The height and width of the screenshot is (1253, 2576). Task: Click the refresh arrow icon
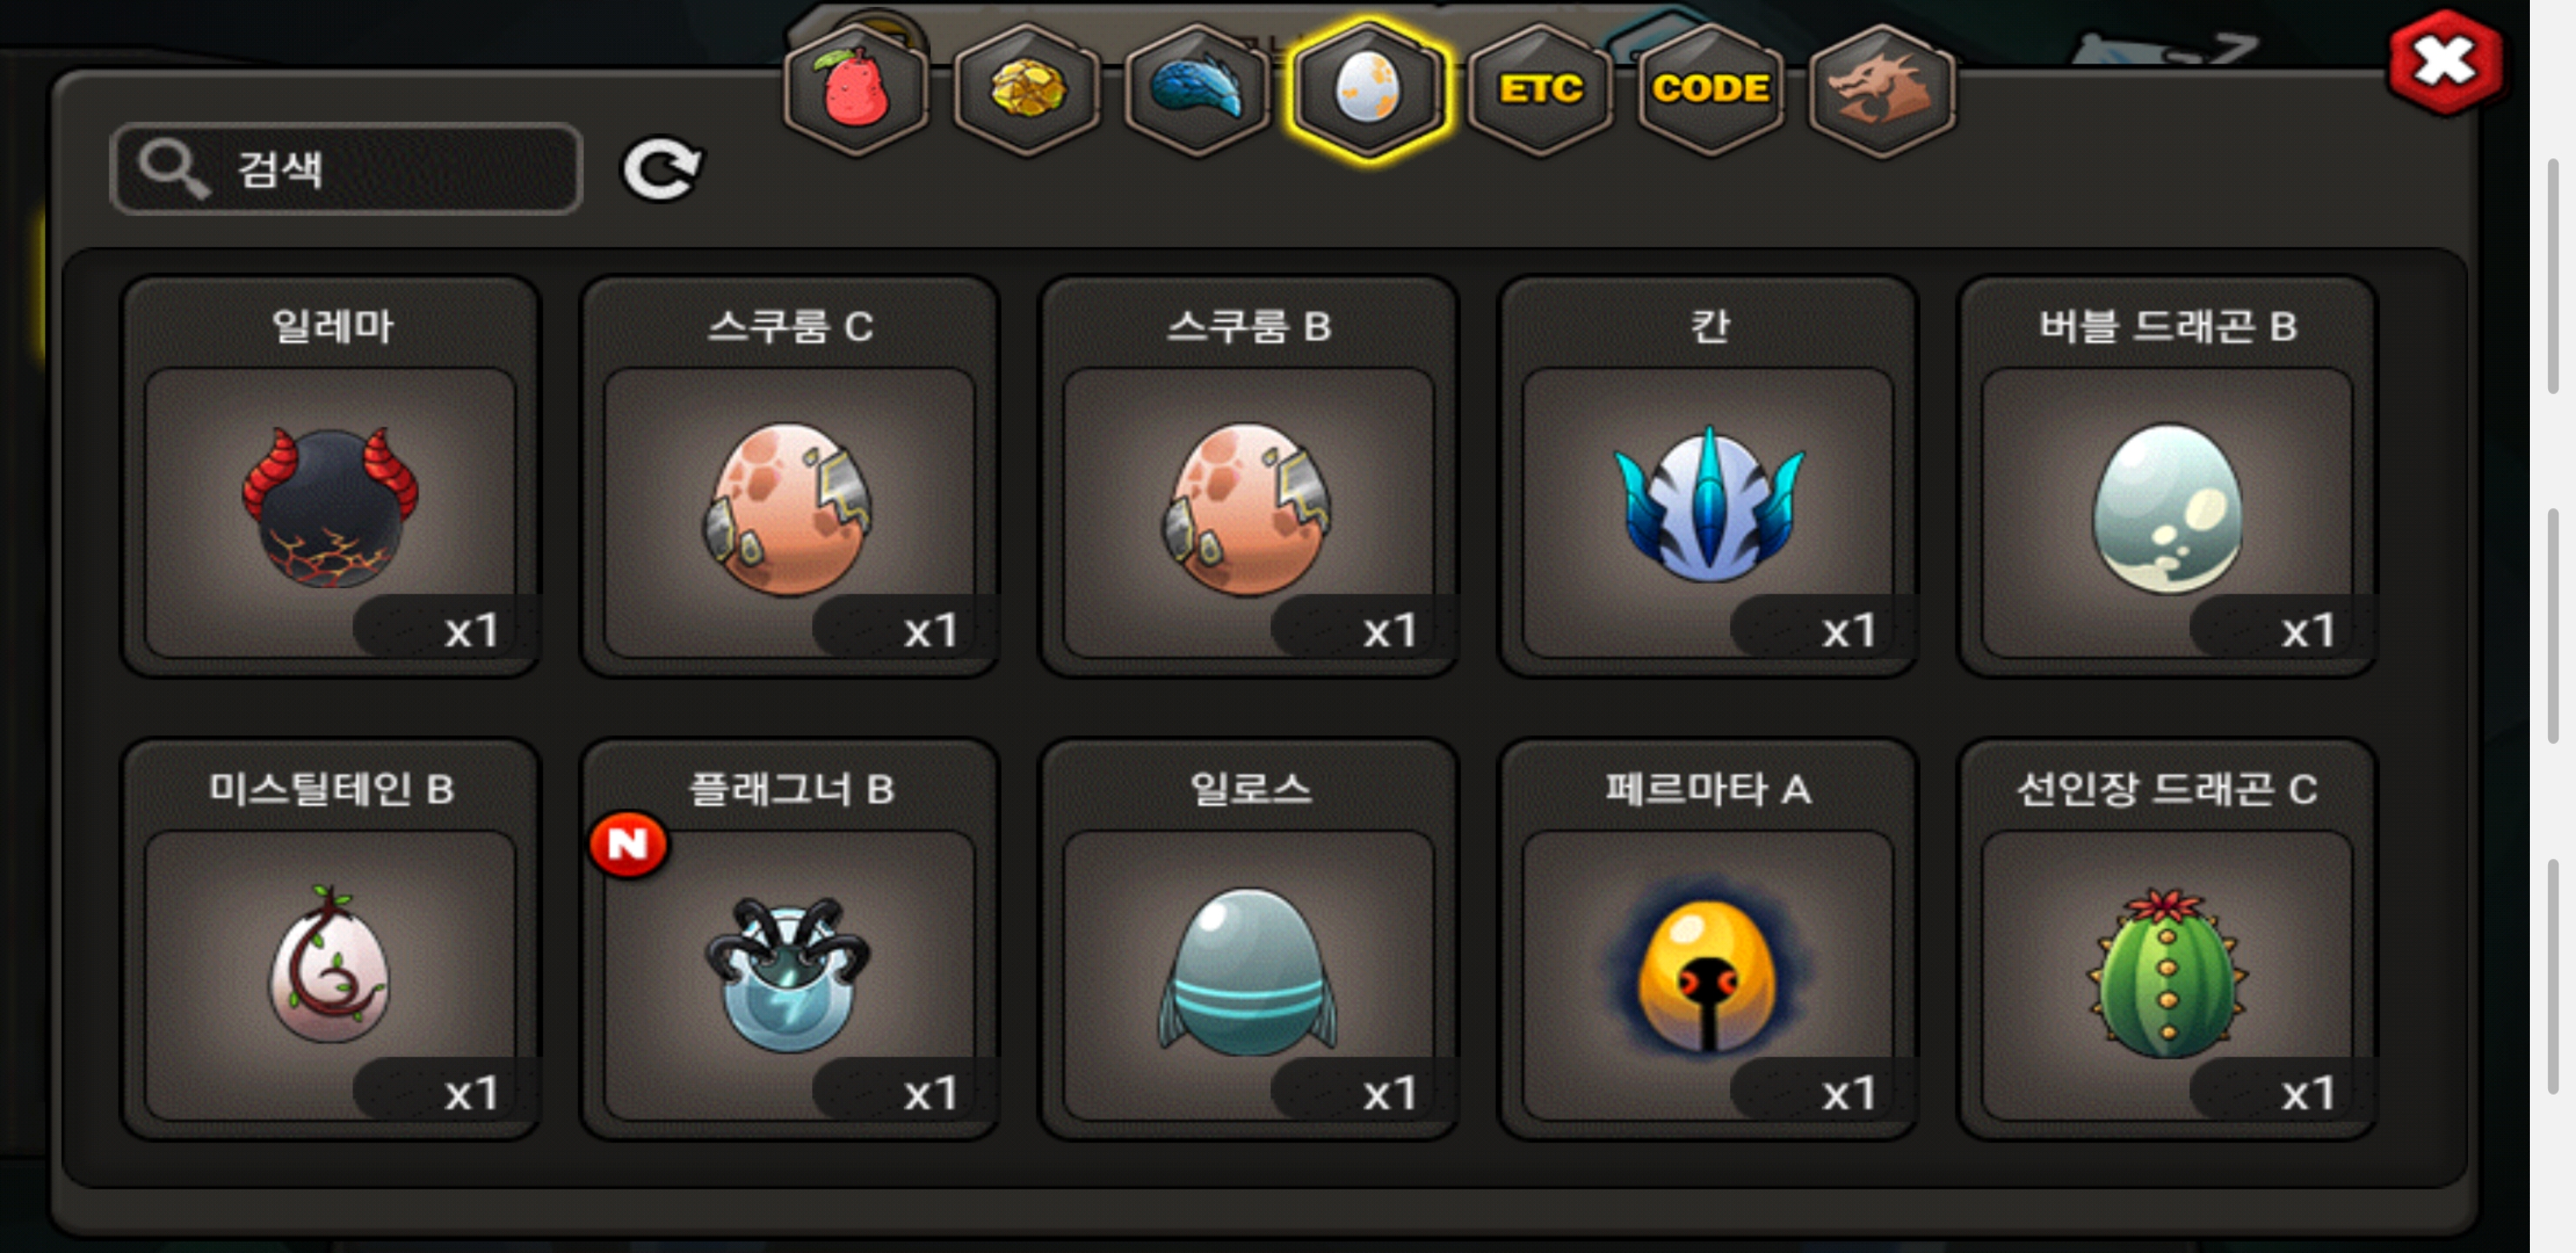662,169
